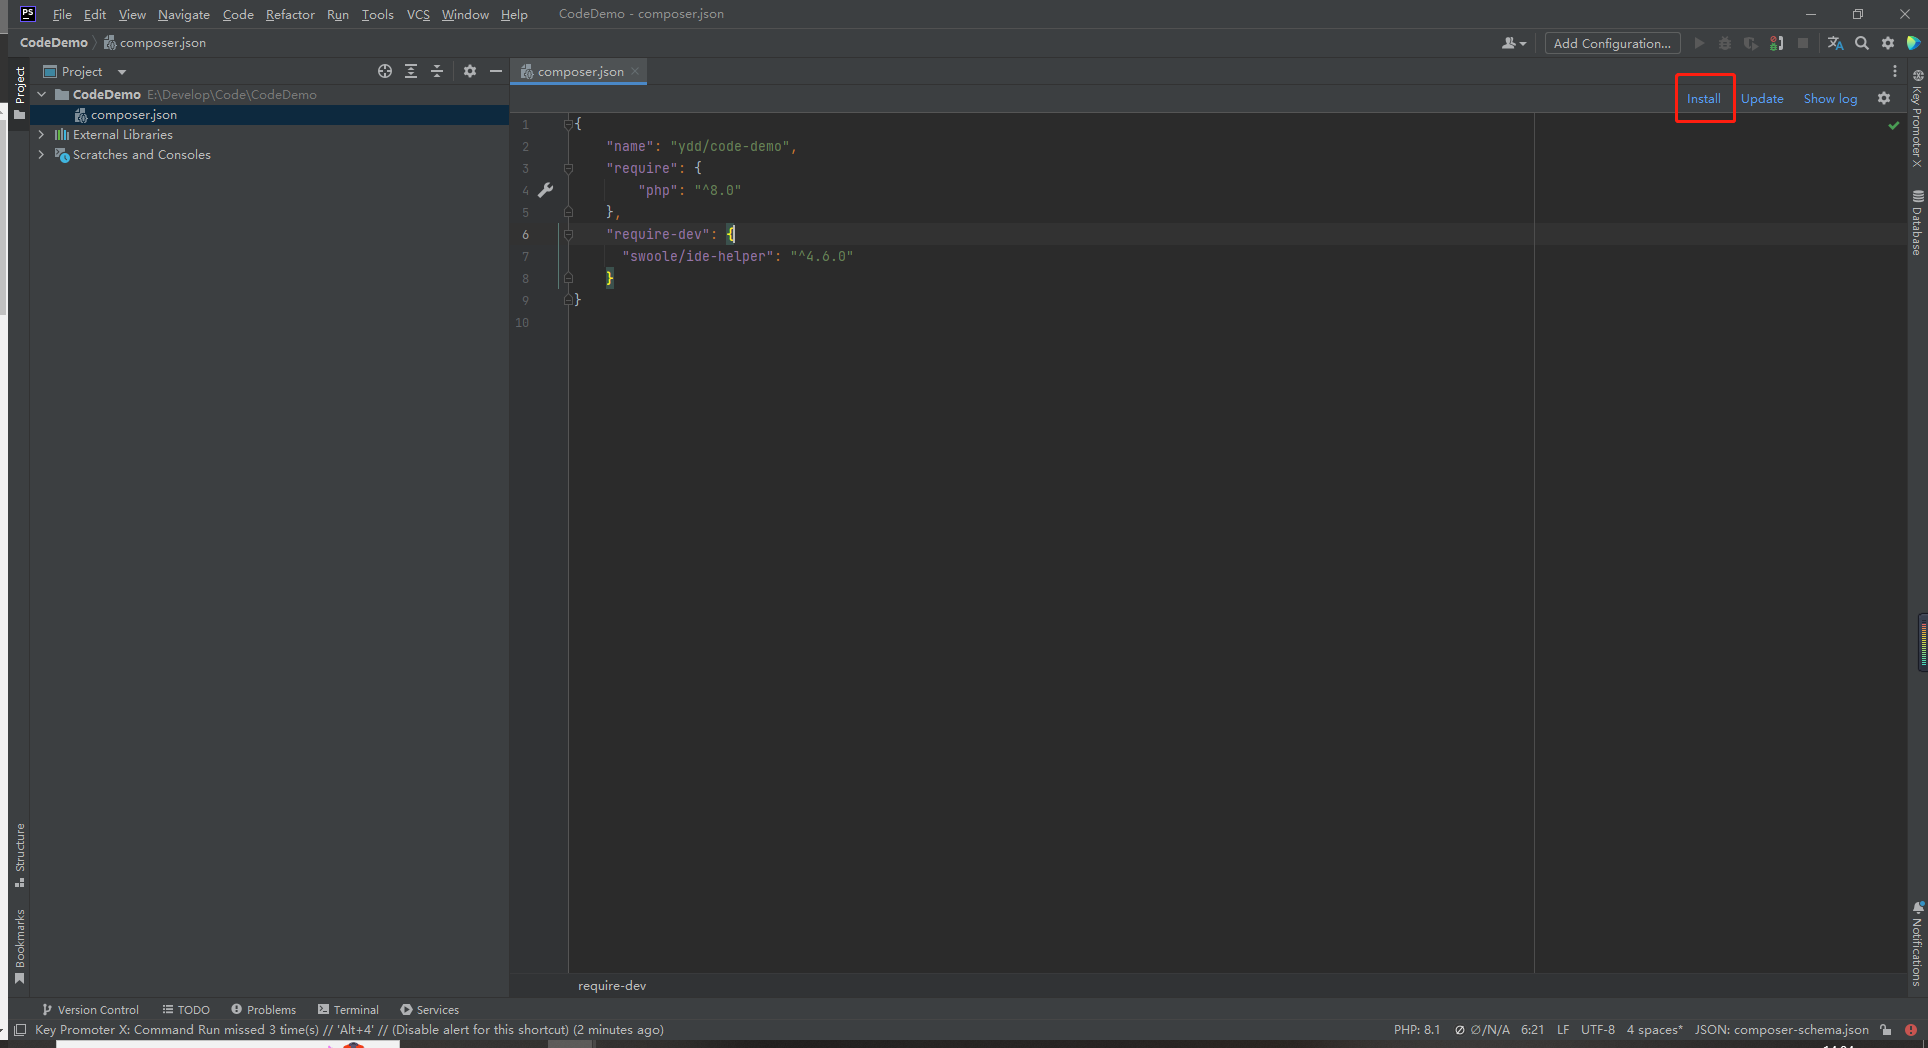Open editor tabs three-dot menu
The width and height of the screenshot is (1928, 1048).
click(x=1895, y=71)
